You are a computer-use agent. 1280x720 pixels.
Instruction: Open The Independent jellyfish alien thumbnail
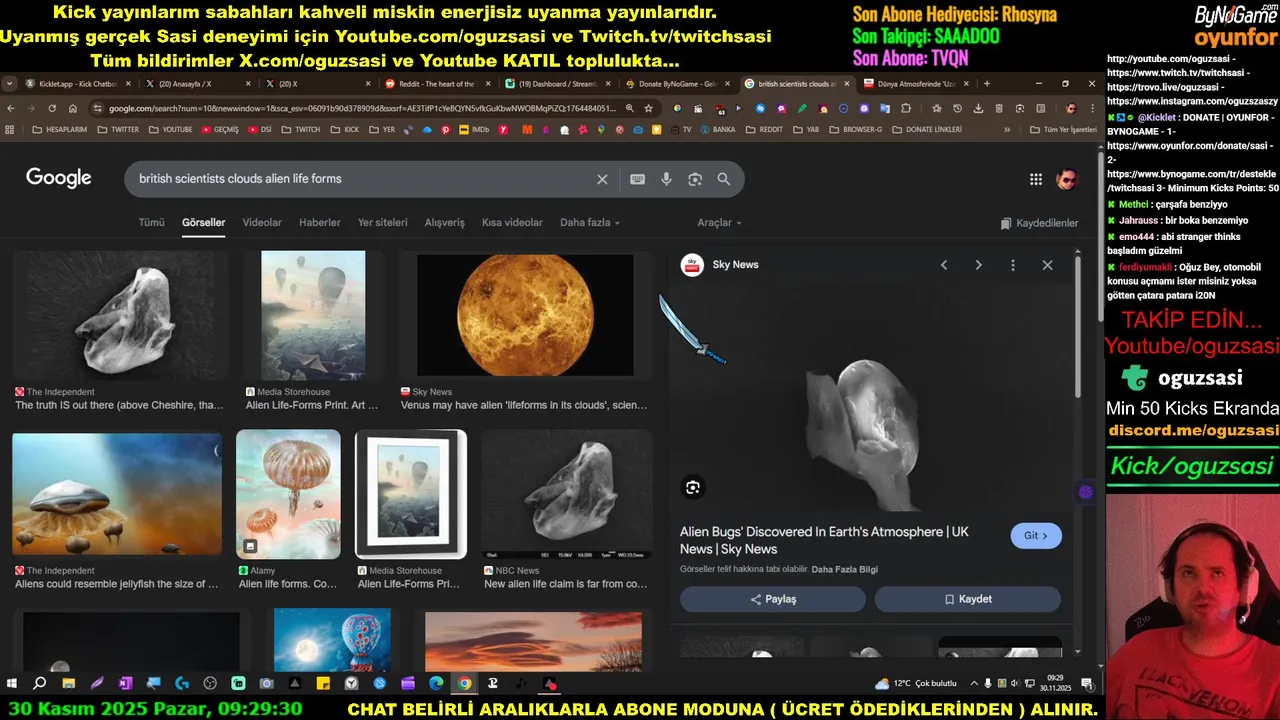pos(117,493)
